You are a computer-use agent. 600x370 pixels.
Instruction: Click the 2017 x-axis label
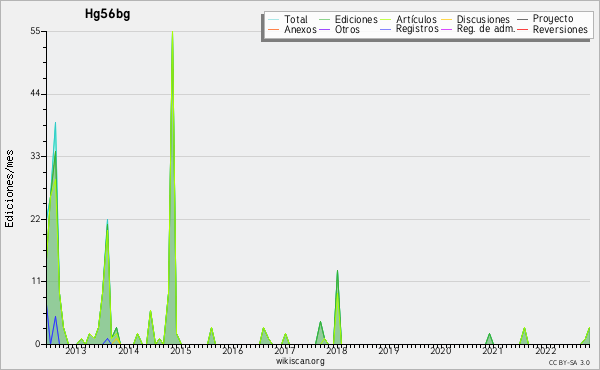[285, 350]
